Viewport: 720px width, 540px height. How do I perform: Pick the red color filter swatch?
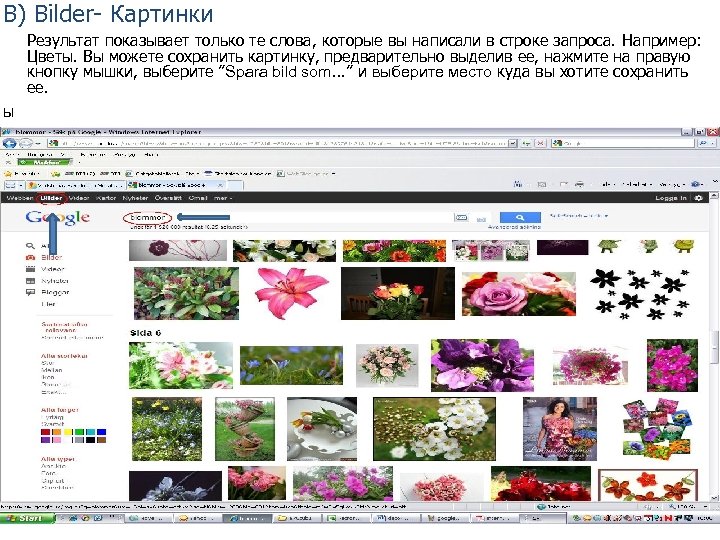pyautogui.click(x=45, y=432)
